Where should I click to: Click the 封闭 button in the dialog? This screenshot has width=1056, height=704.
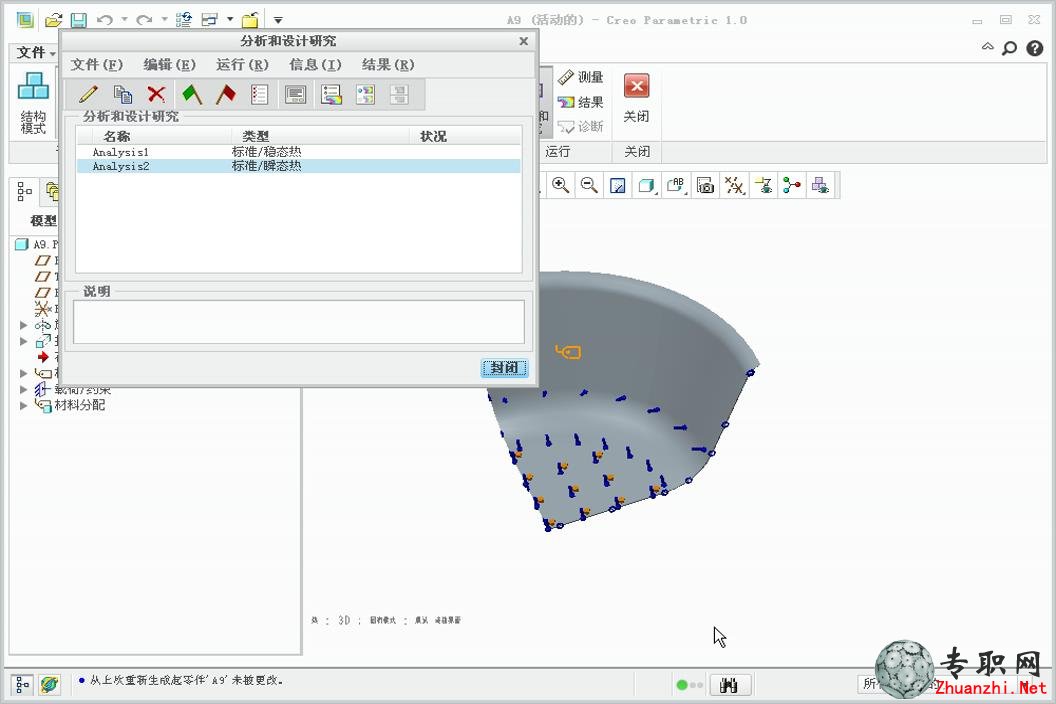[504, 368]
